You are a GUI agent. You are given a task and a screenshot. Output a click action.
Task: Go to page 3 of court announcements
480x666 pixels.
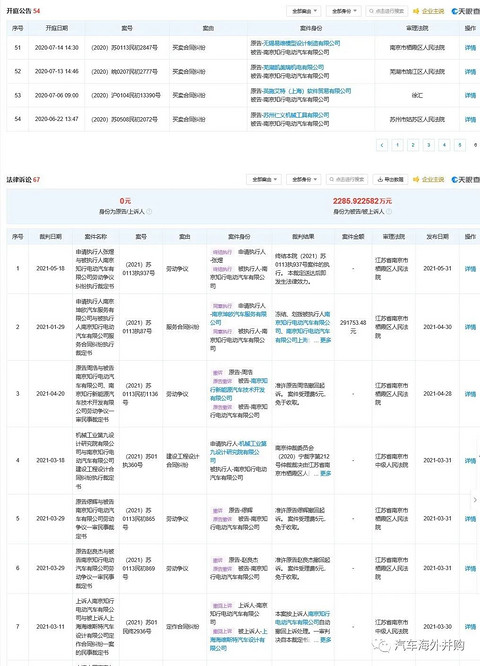point(429,145)
